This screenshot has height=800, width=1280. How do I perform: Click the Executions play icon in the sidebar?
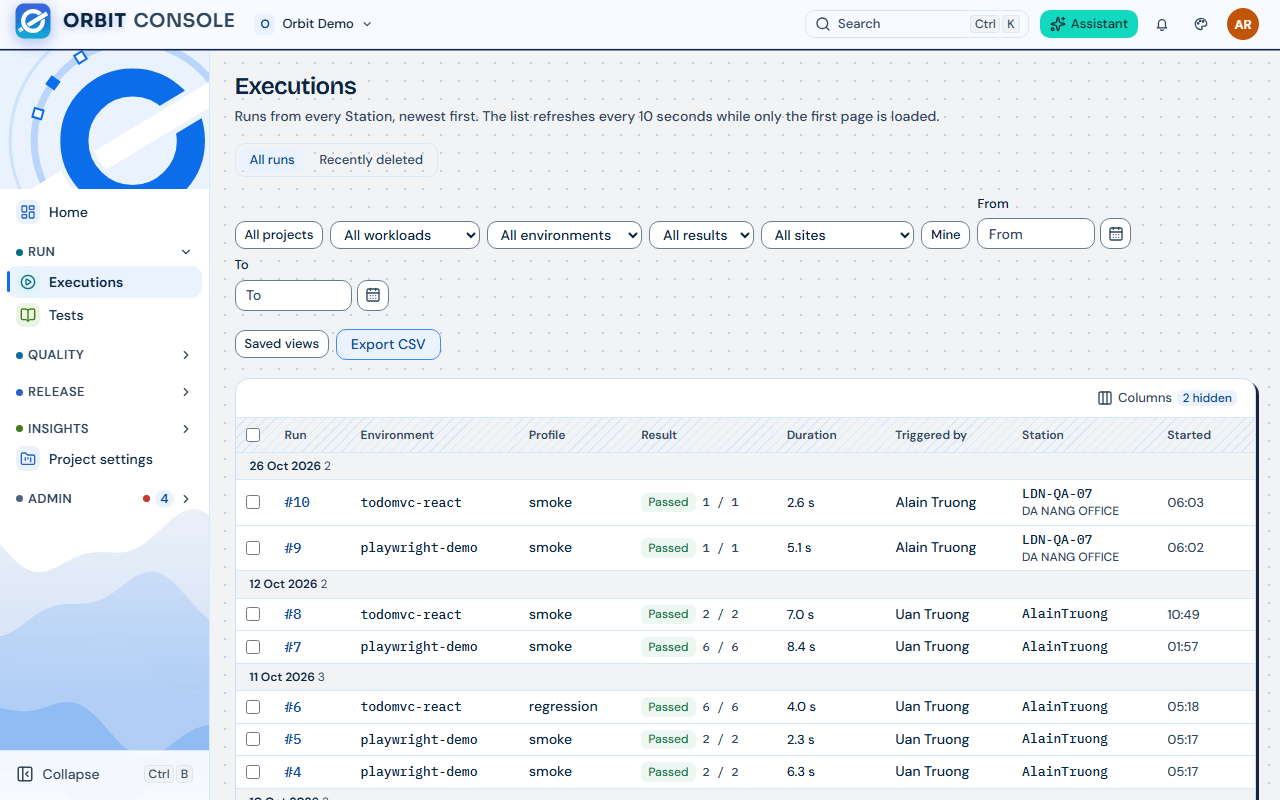click(x=28, y=282)
